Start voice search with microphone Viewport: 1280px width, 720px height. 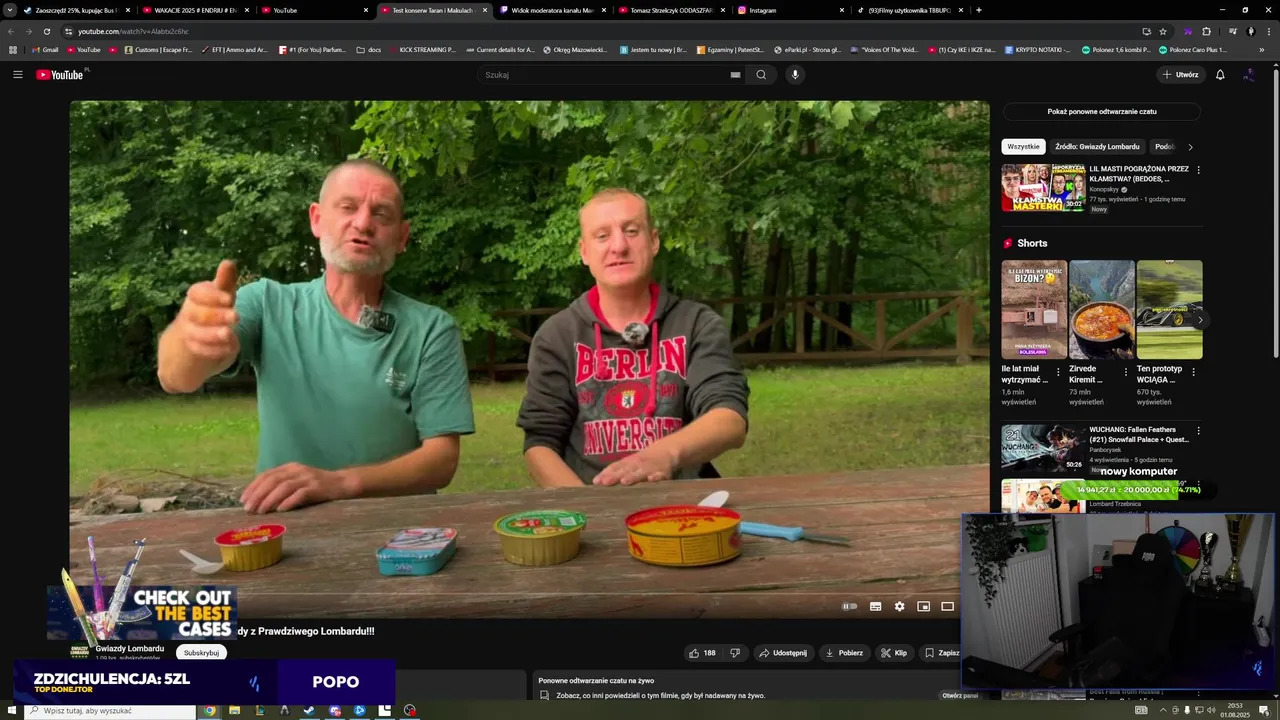(x=795, y=74)
